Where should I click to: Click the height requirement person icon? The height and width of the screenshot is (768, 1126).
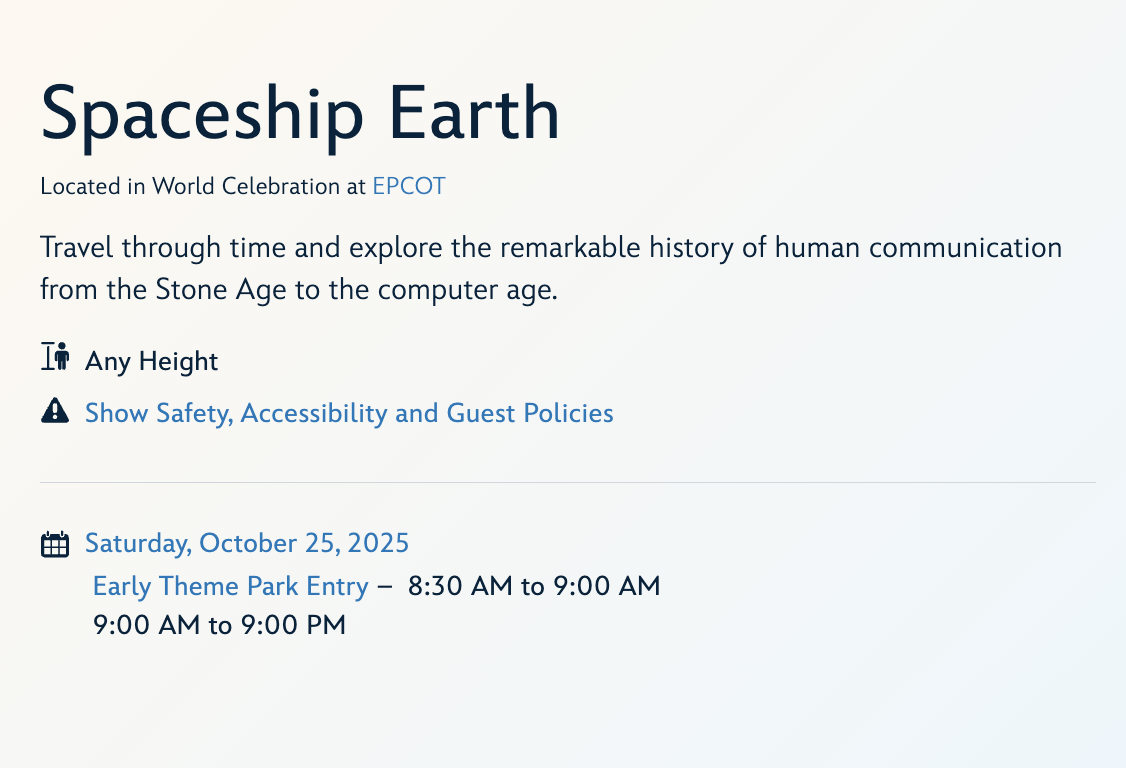[55, 358]
